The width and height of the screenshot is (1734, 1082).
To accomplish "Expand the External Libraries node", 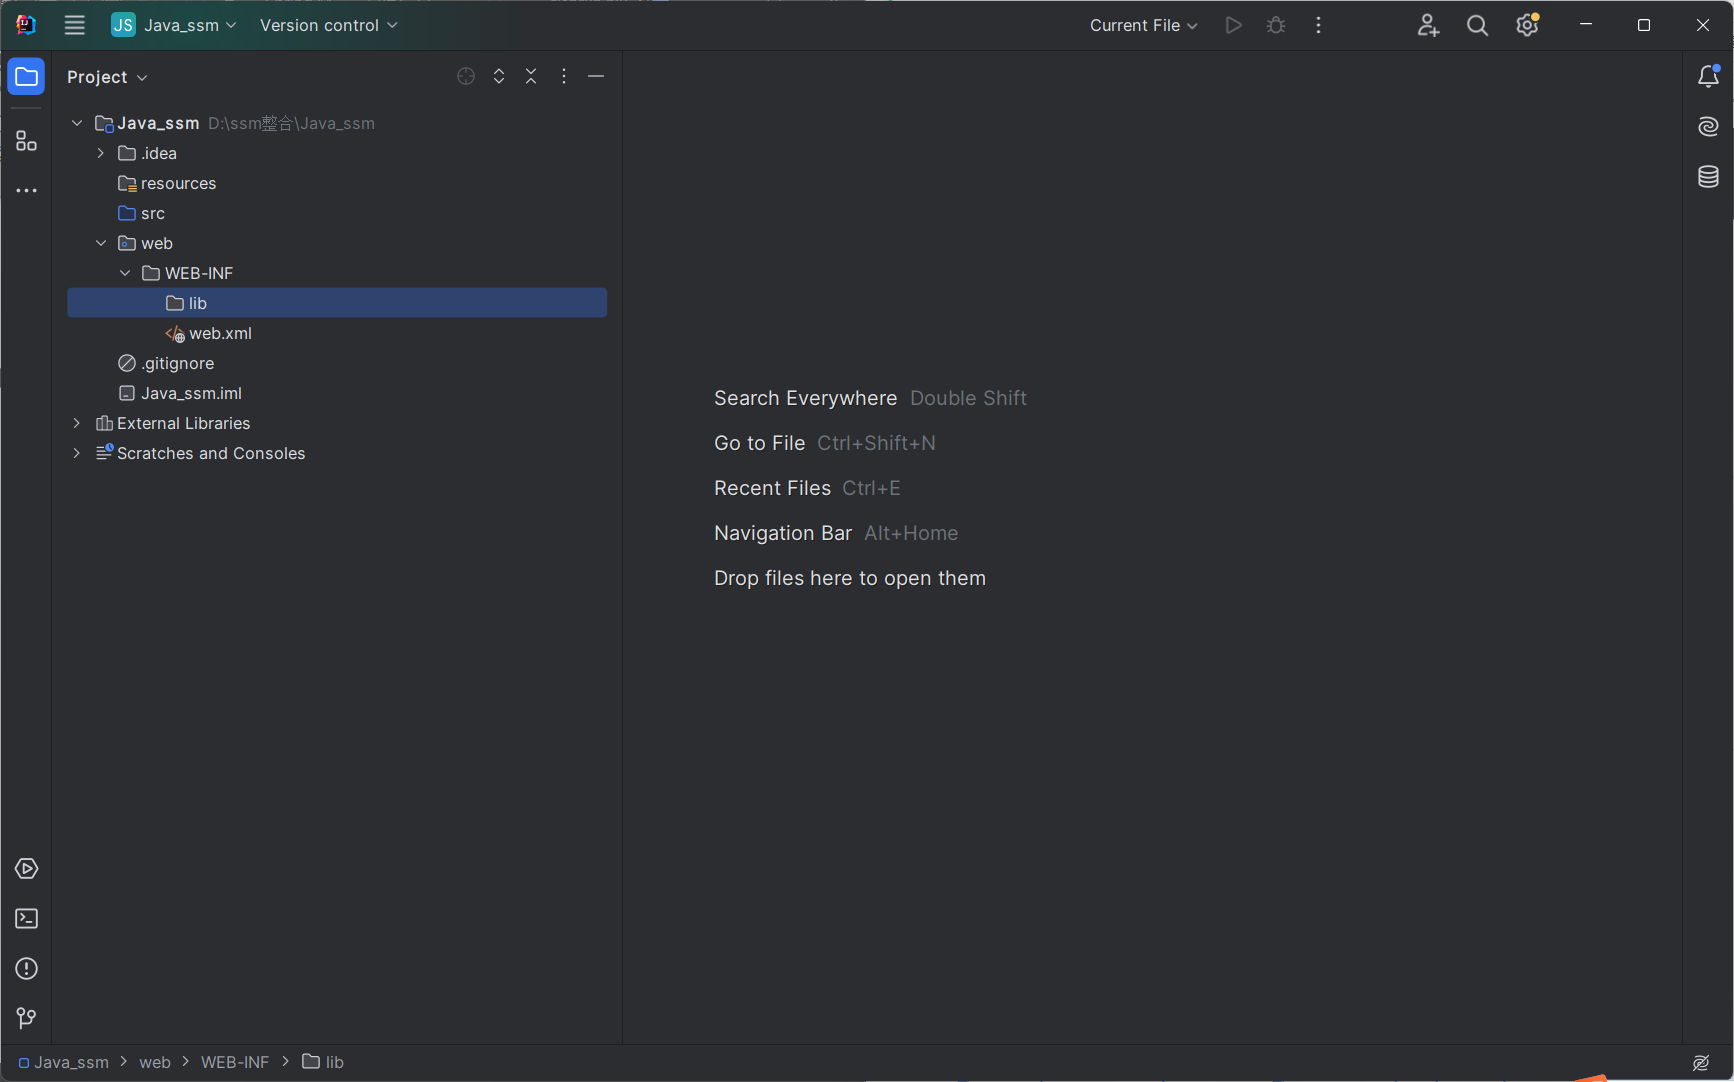I will tap(77, 423).
